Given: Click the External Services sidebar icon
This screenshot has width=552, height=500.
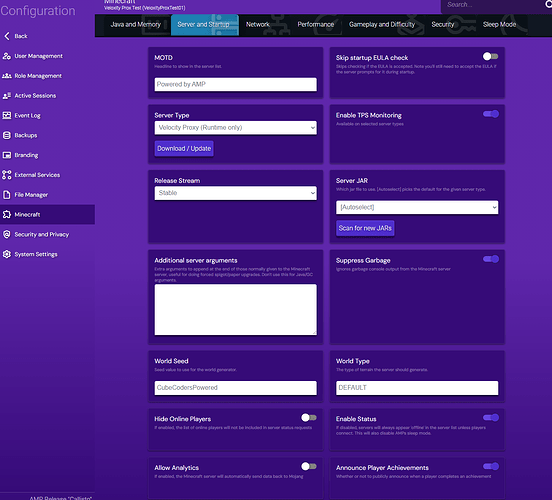Looking at the screenshot, I should click(x=7, y=175).
